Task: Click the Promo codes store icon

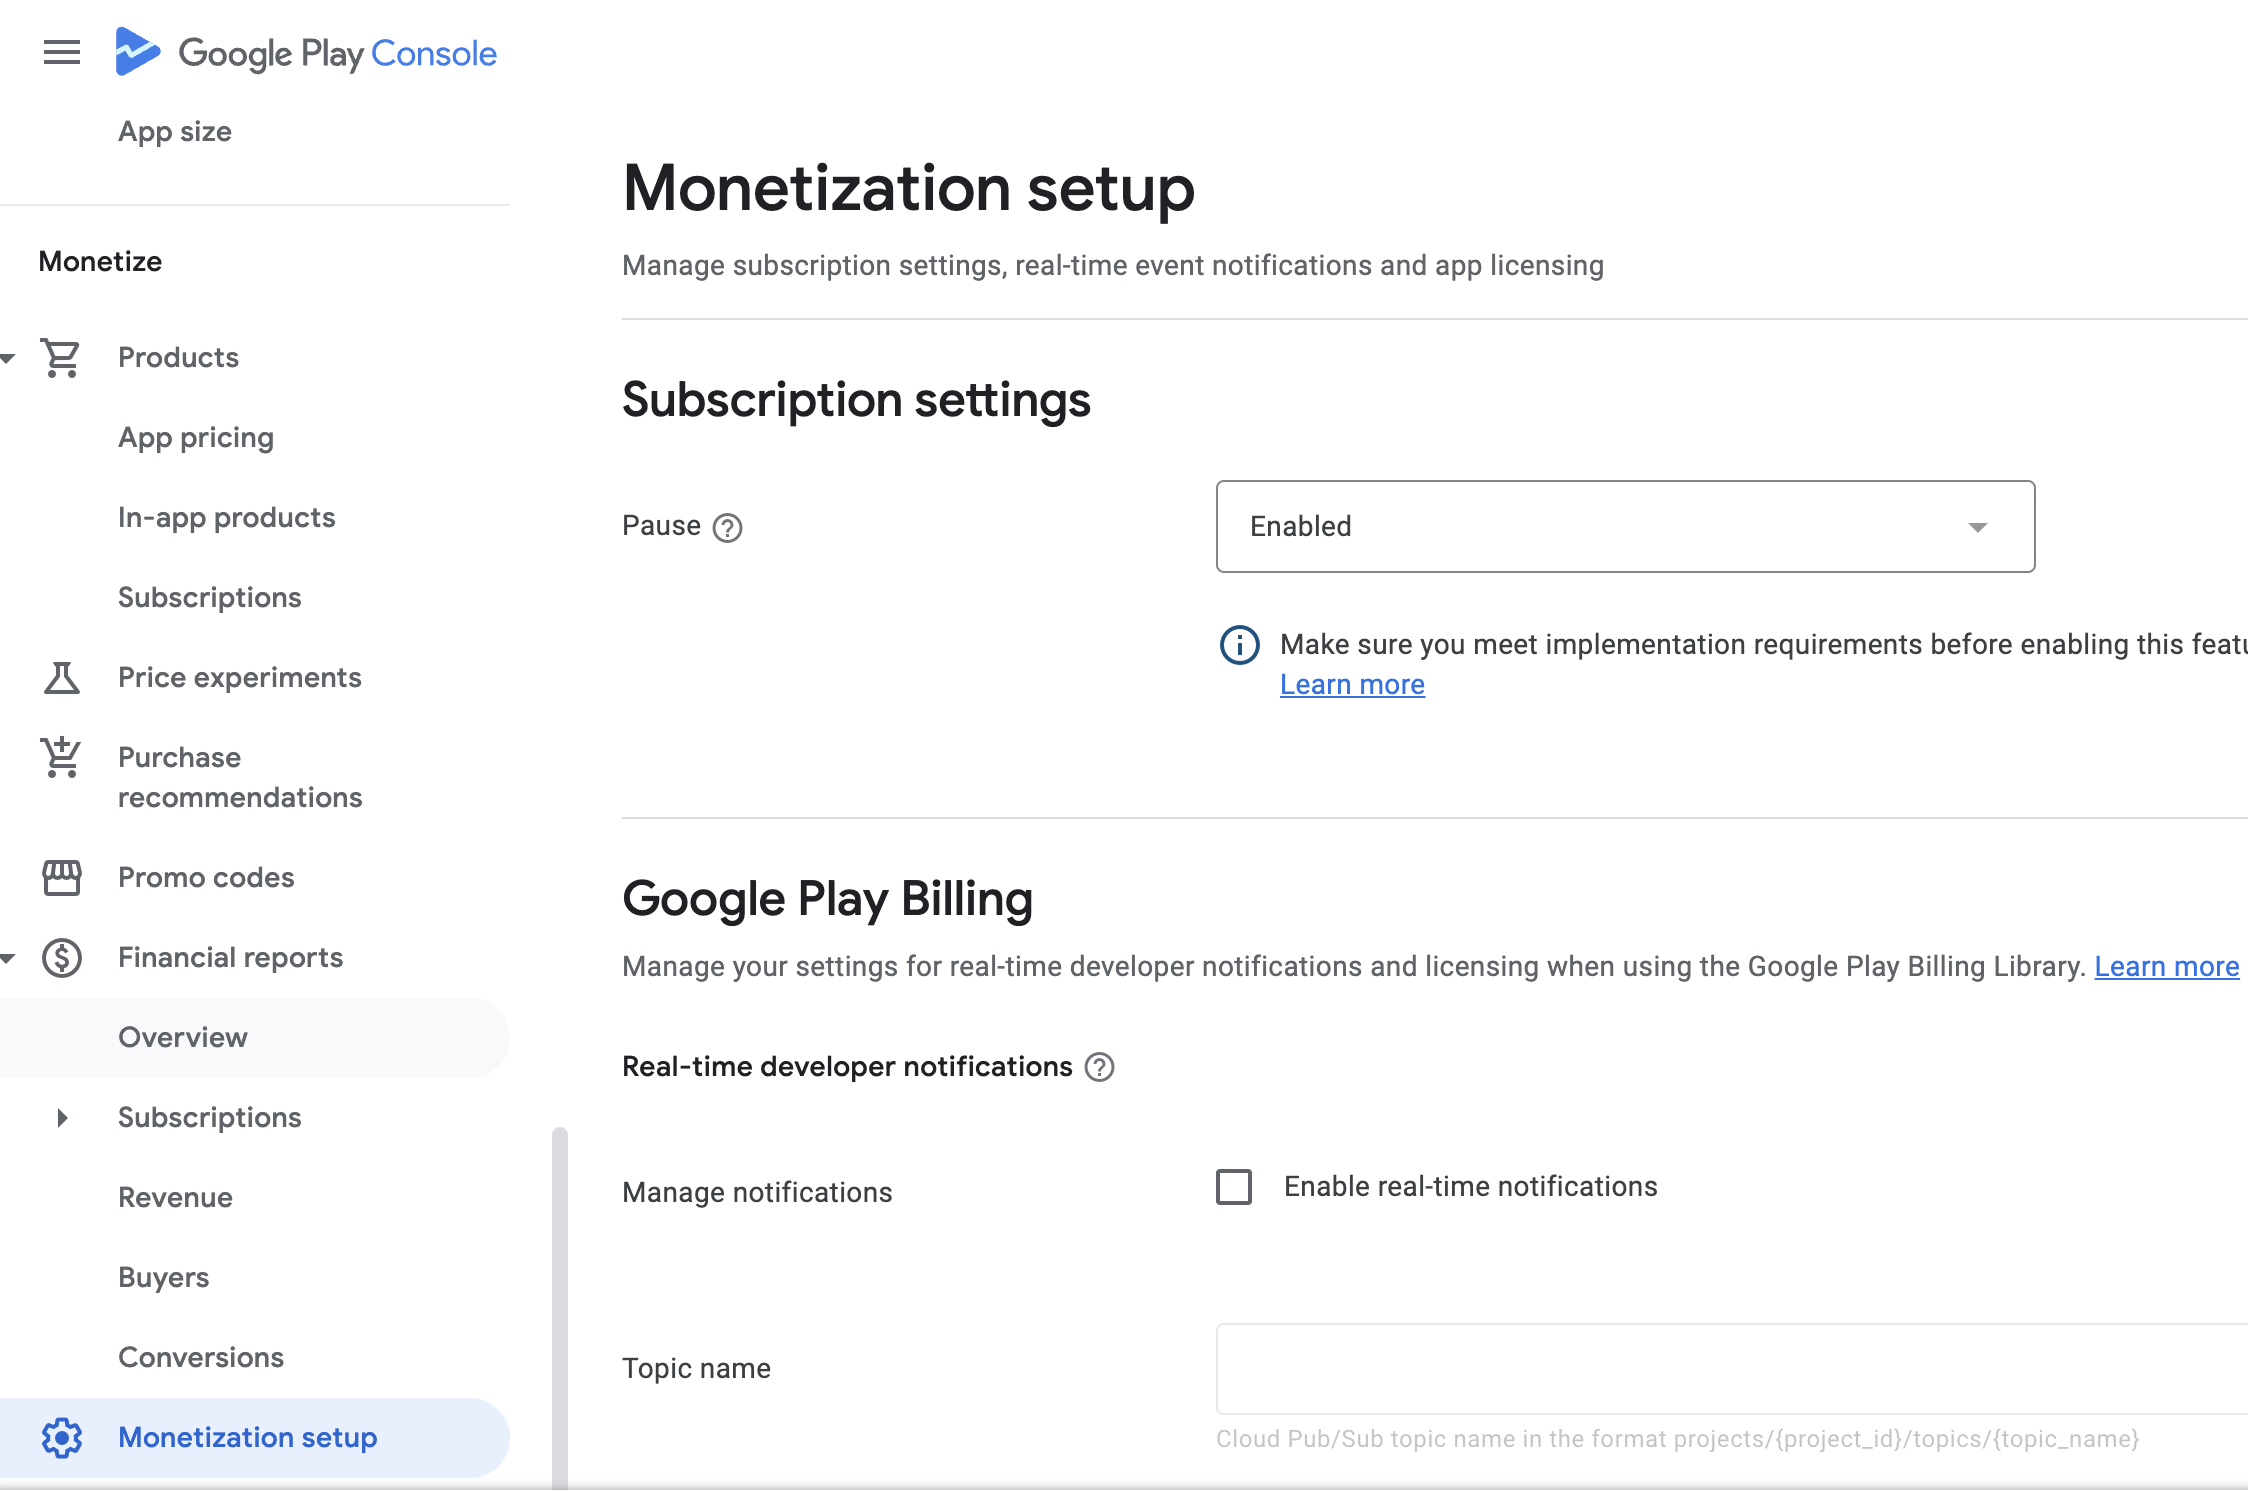Action: click(x=61, y=878)
